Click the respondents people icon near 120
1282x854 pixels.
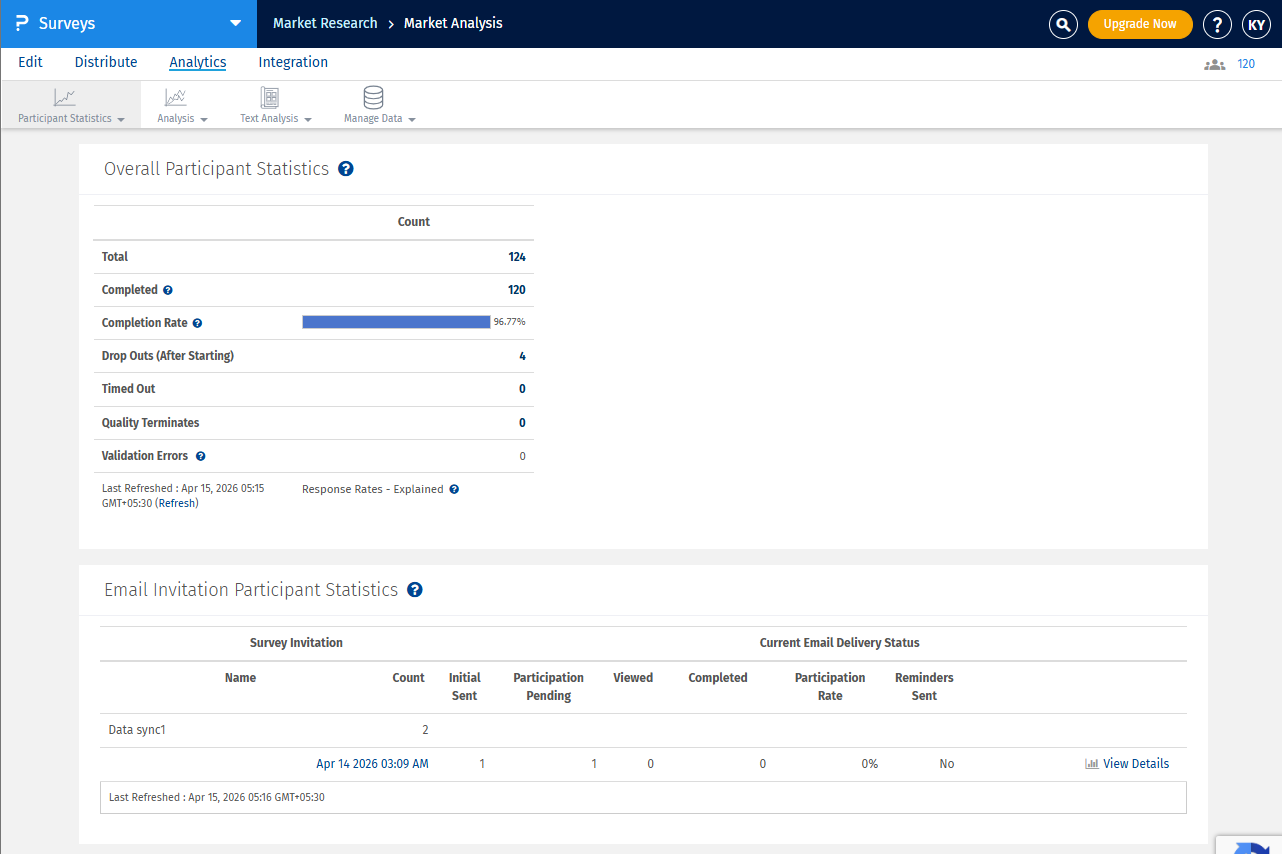[1214, 64]
